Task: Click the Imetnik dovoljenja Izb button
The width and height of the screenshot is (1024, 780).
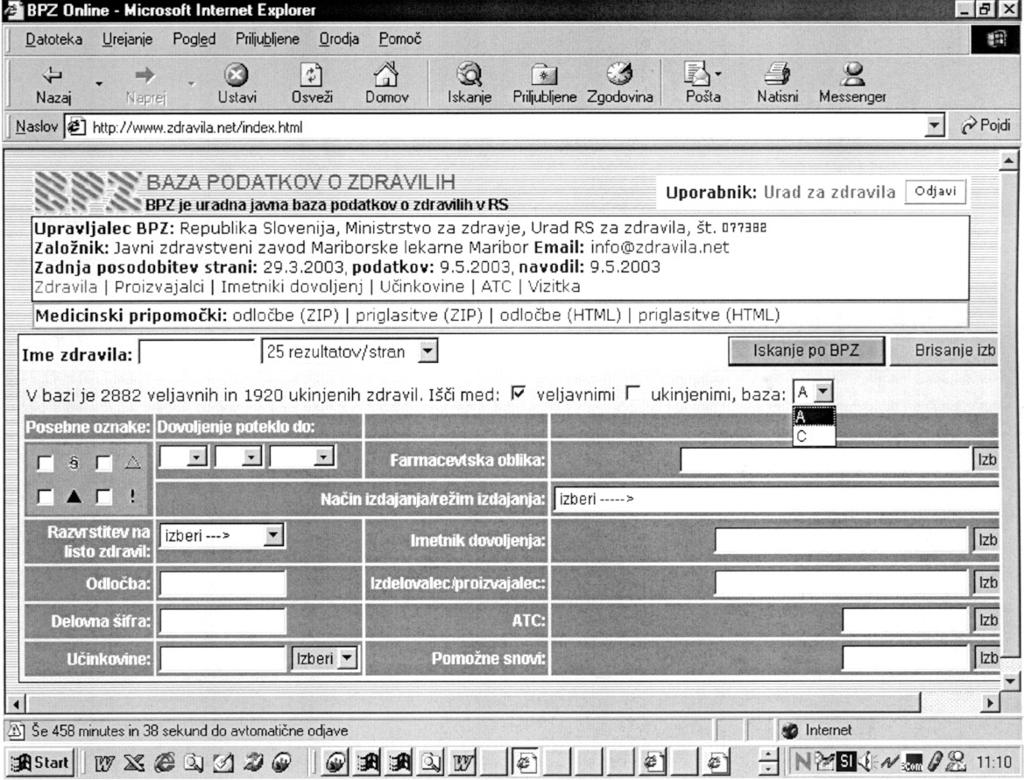Action: (x=986, y=540)
